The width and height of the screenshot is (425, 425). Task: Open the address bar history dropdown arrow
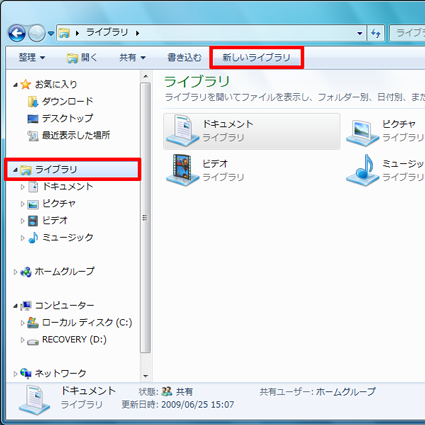click(360, 33)
